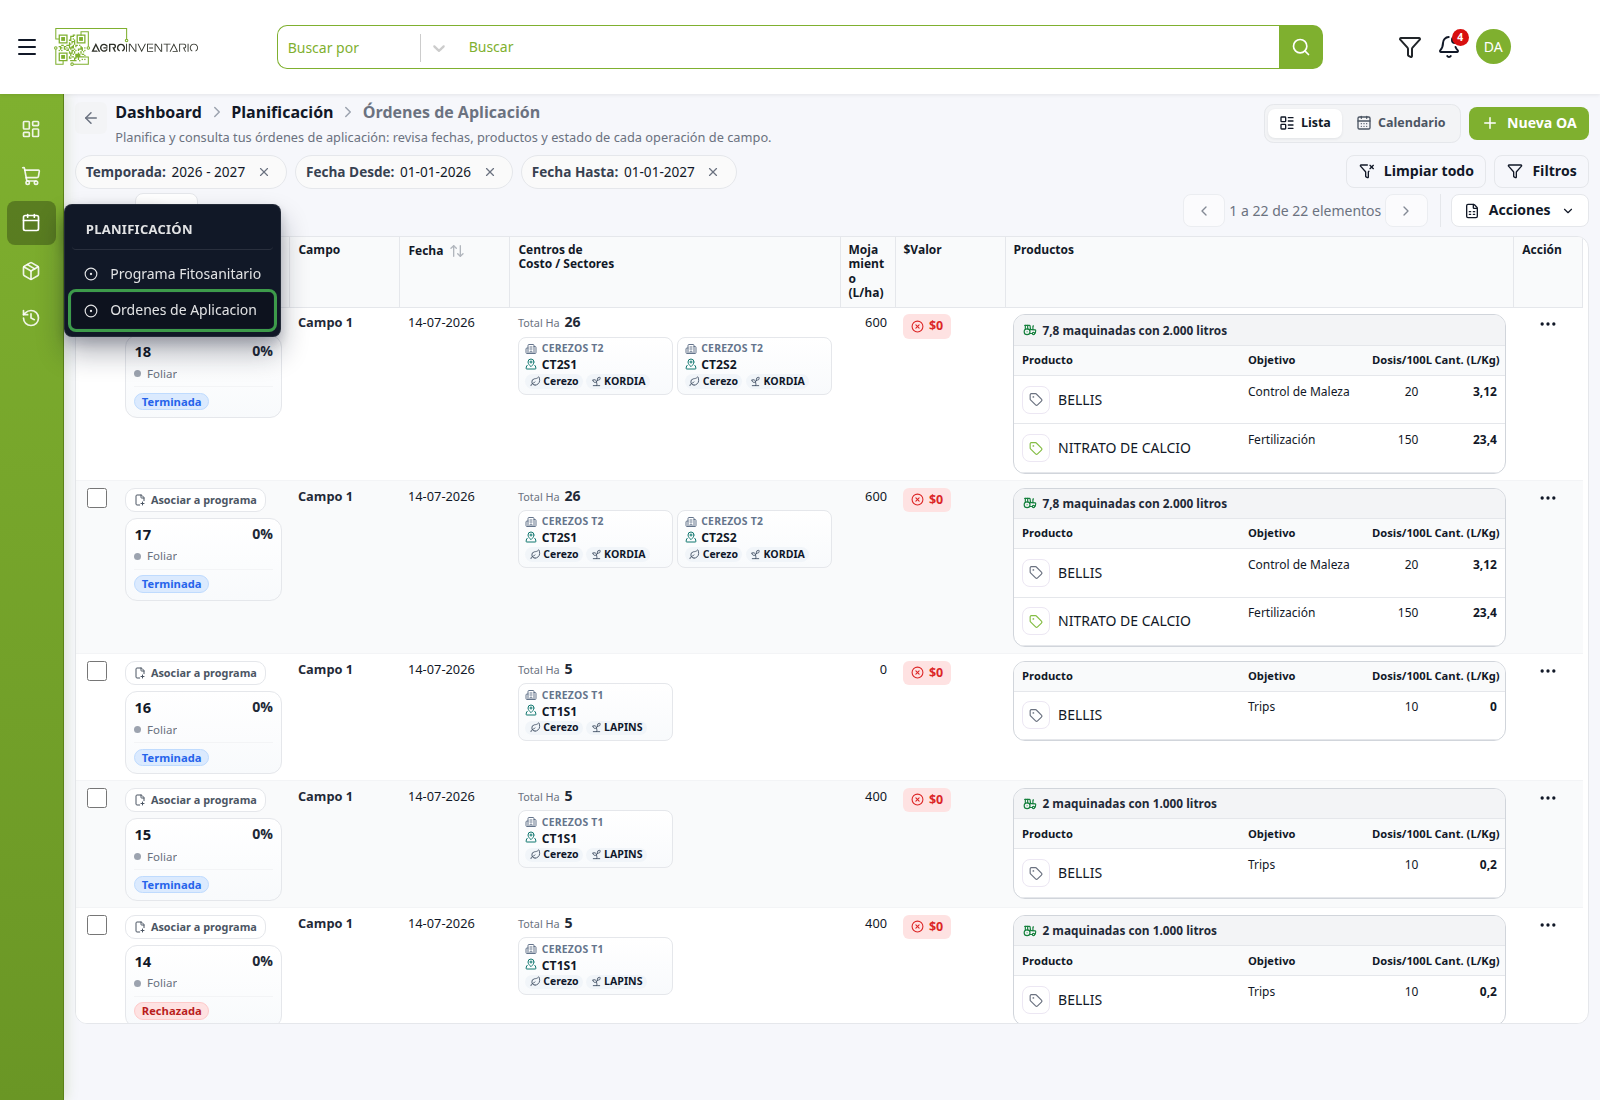
Task: Remove the Fecha Hasta filter chip
Action: [713, 172]
